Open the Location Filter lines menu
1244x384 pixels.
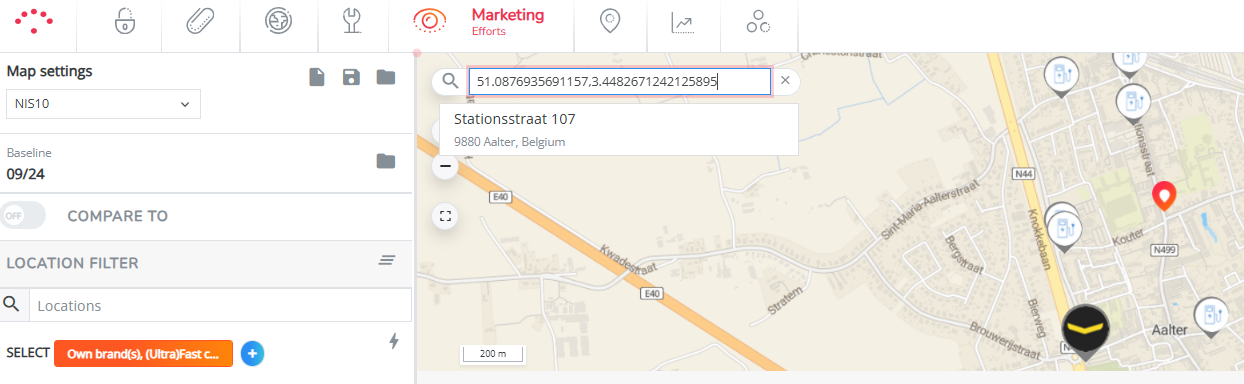point(387,260)
